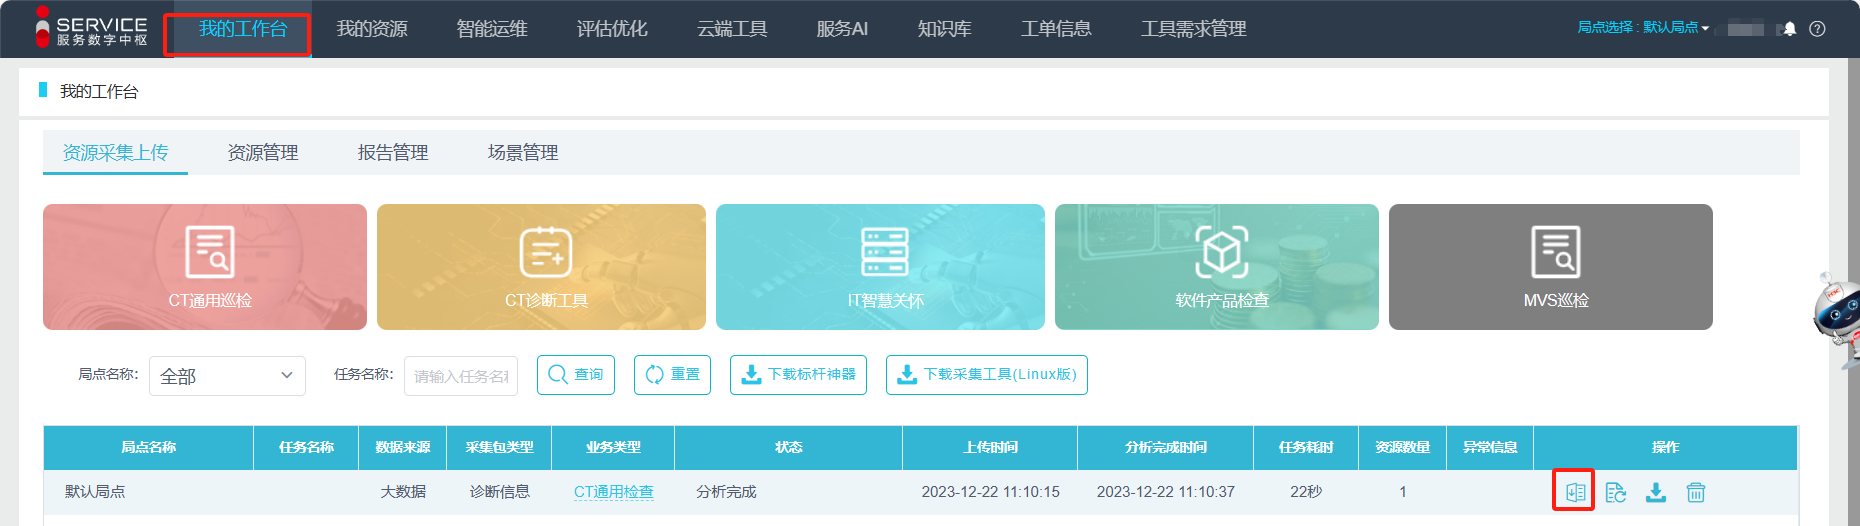Click the robot assistant at the right edge
This screenshot has height=526, width=1860.
pos(1838,319)
